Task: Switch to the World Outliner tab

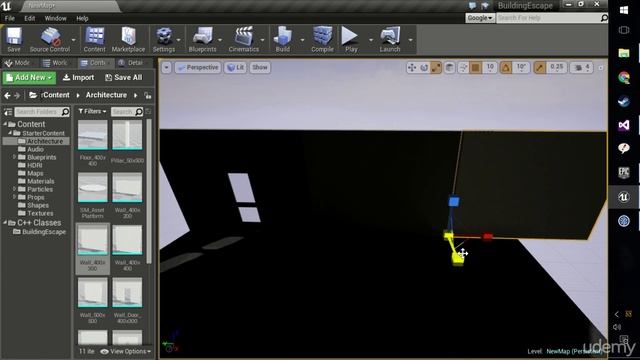Action: click(56, 63)
